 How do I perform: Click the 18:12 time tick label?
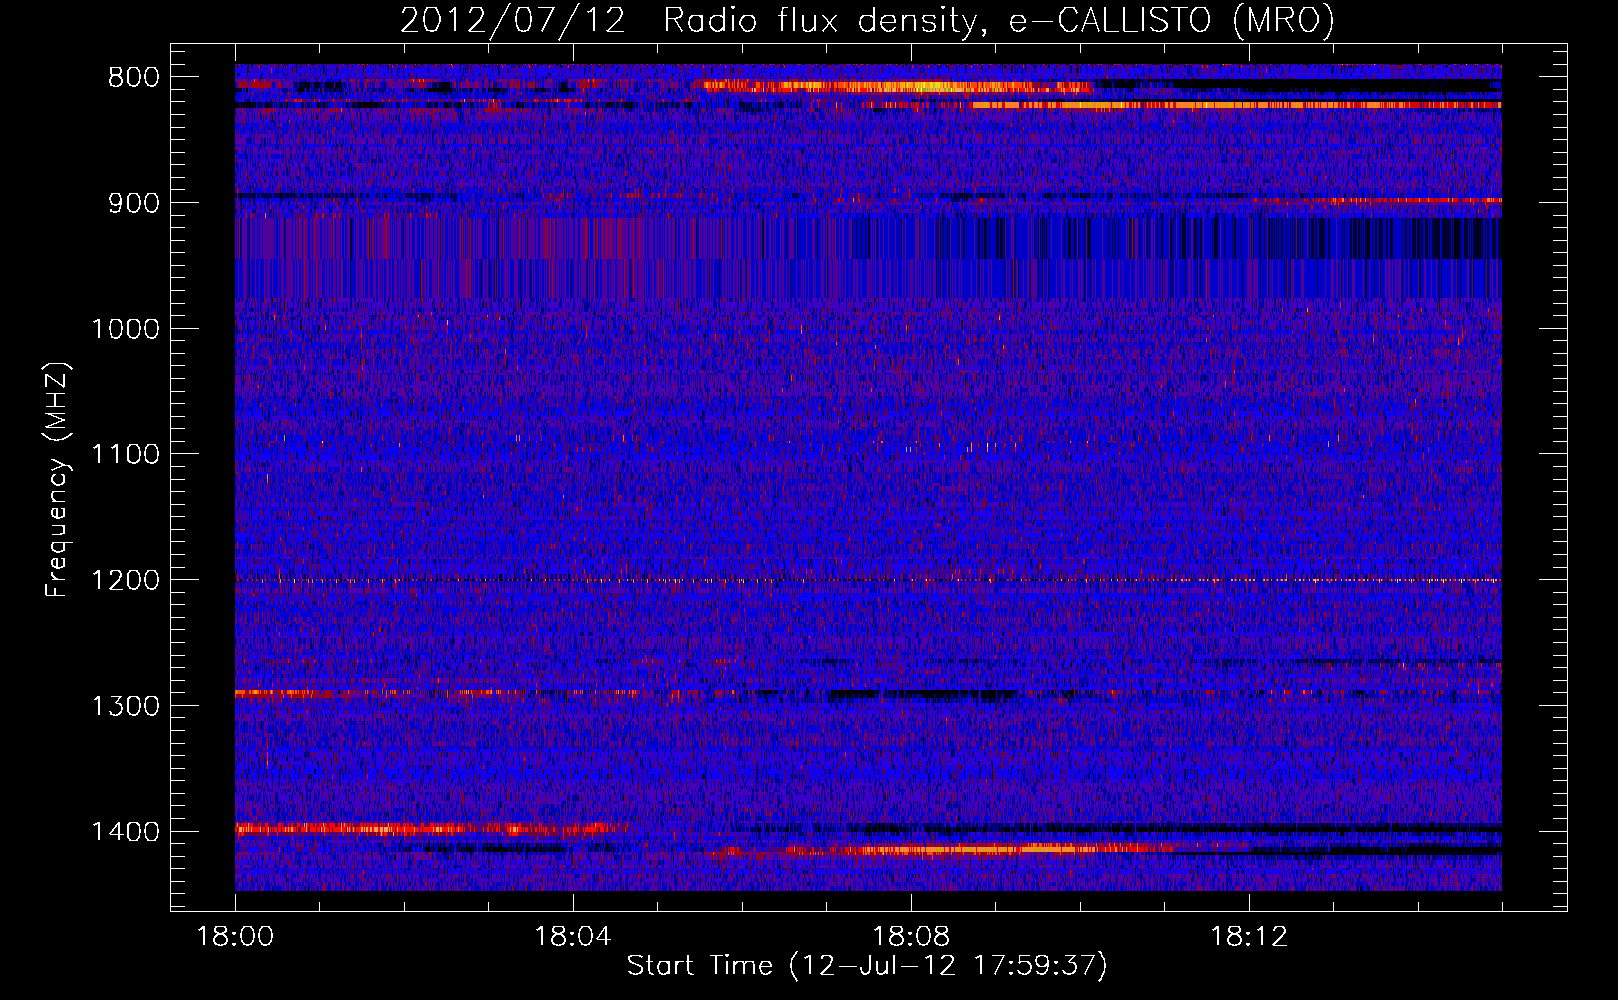[1249, 937]
